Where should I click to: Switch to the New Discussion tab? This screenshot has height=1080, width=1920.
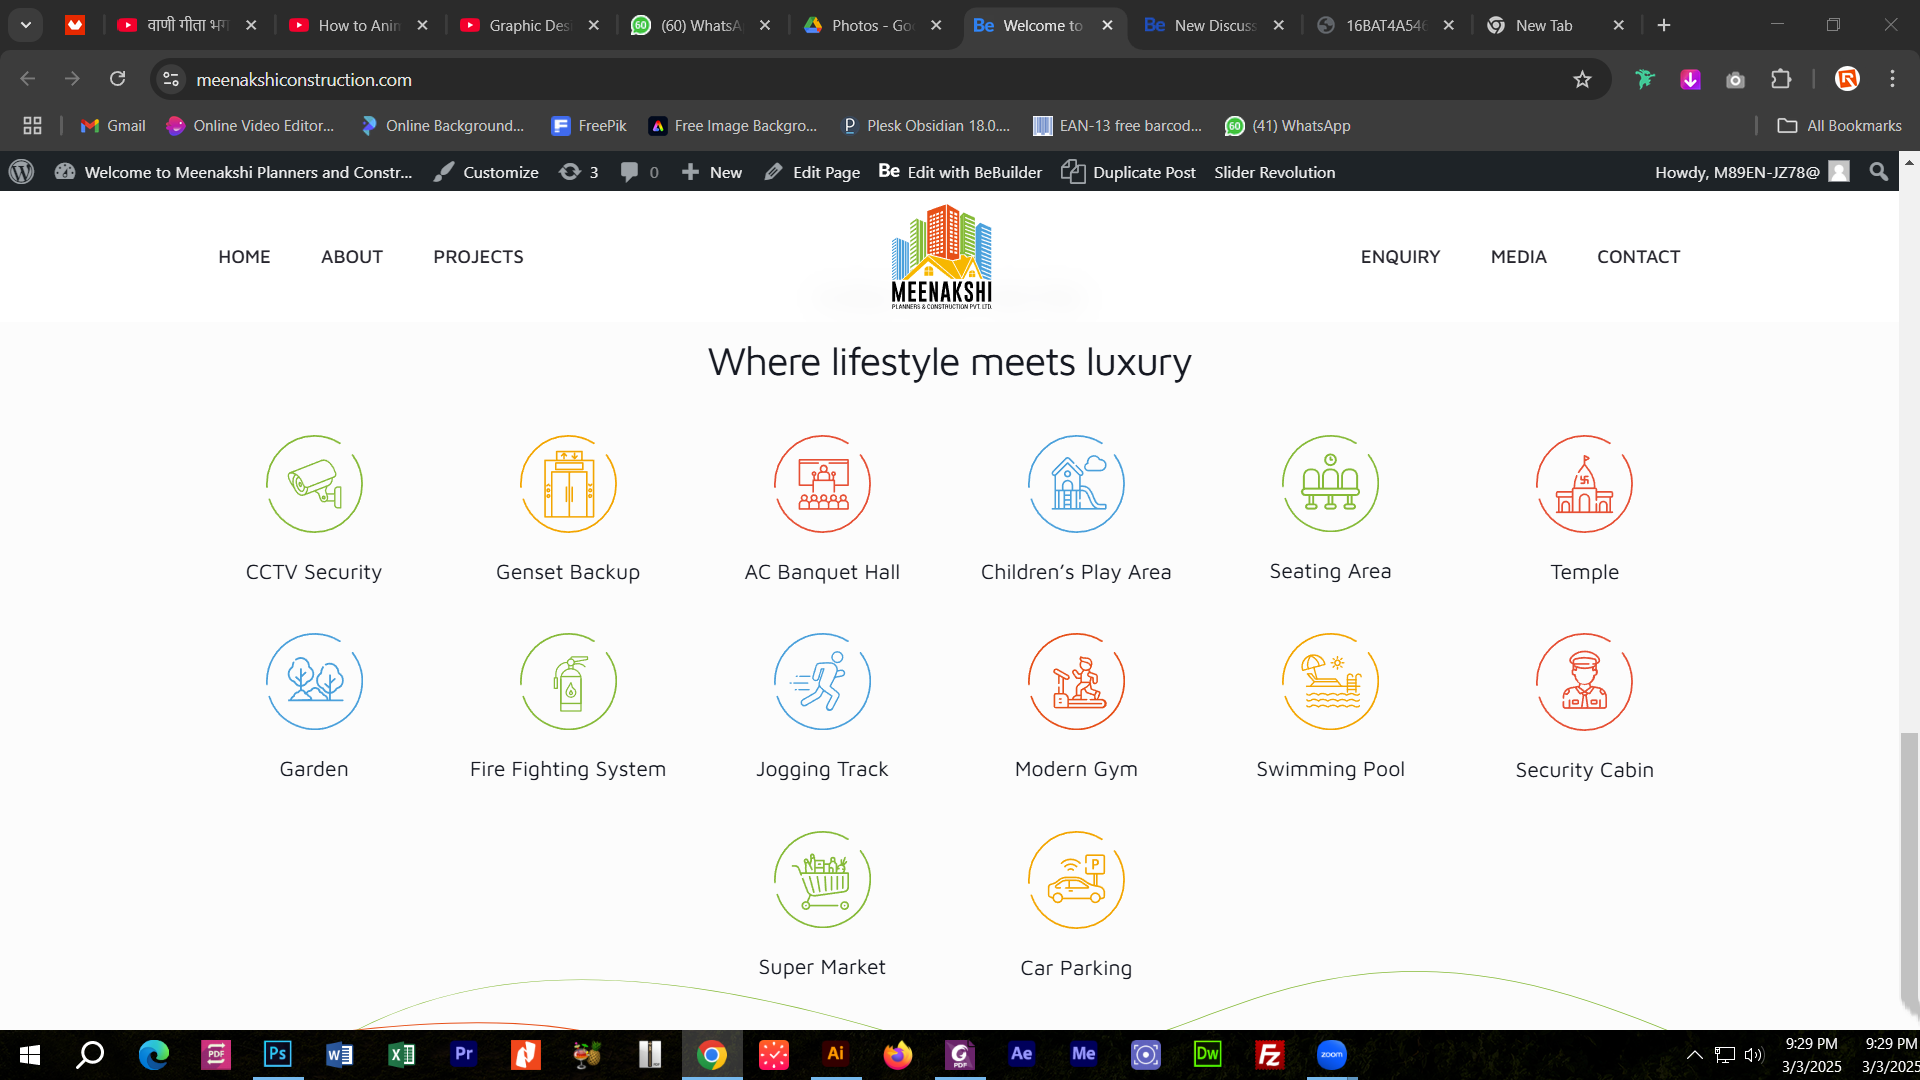[1213, 25]
